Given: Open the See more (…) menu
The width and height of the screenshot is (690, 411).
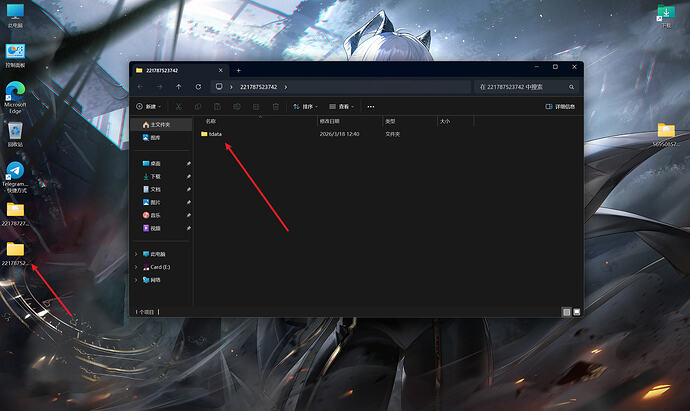Looking at the screenshot, I should pos(371,106).
